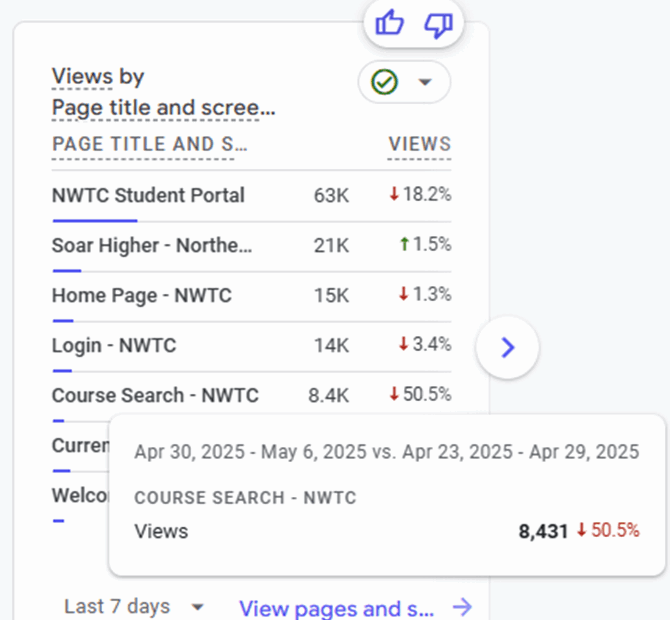This screenshot has height=620, width=670.
Task: Click the 14K views value
Action: tap(331, 346)
